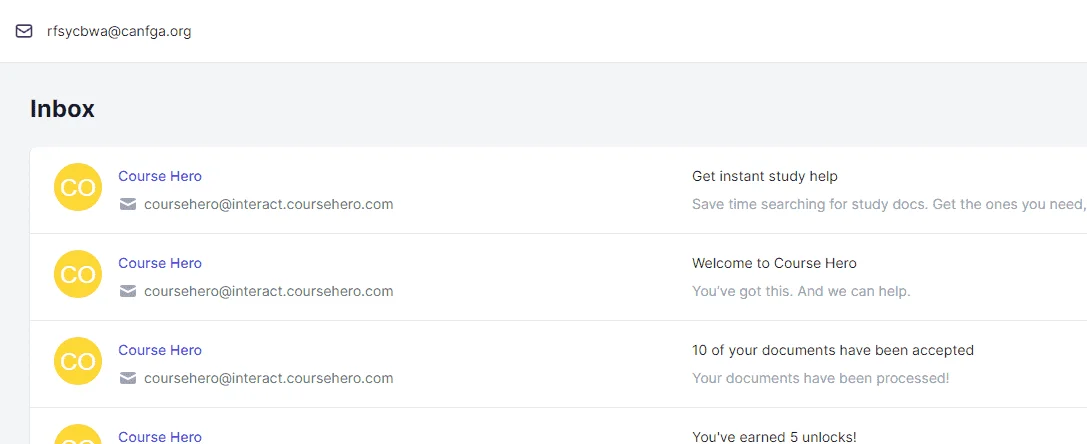Screen dimensions: 1087x444
Task: Select the rfsycbwa@canfga.org address text
Action: click(x=119, y=31)
